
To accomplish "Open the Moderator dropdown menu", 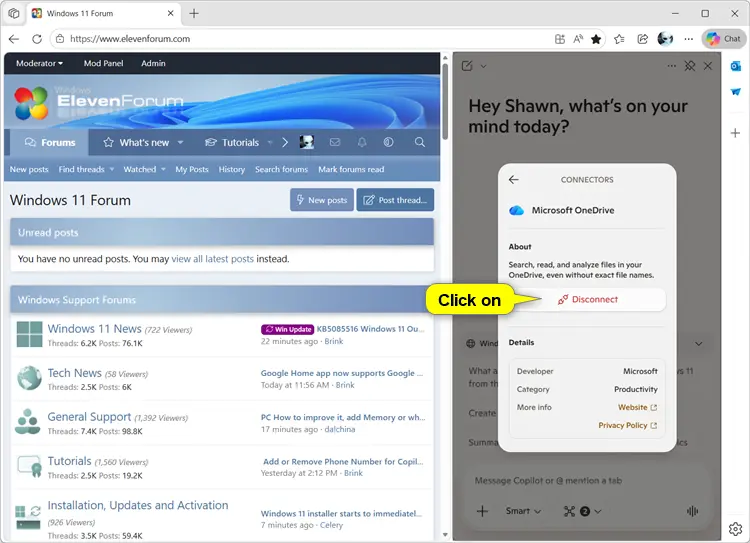I will 39,63.
